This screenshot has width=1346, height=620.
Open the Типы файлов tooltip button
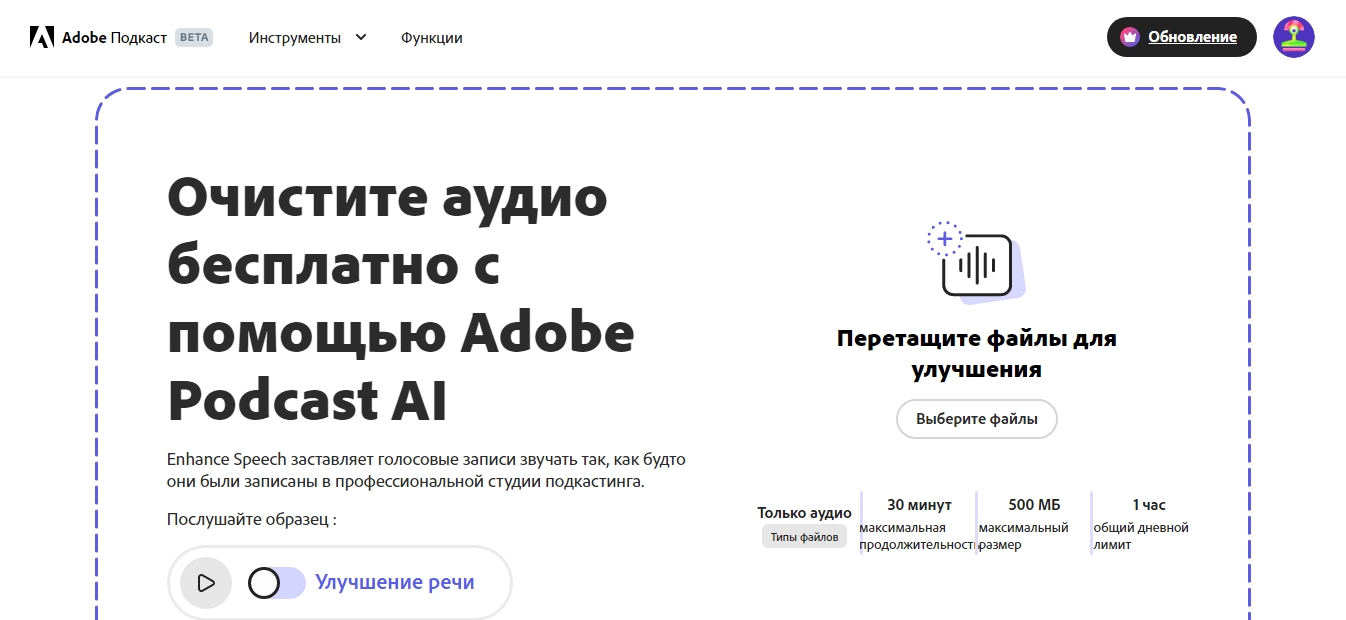pos(804,537)
